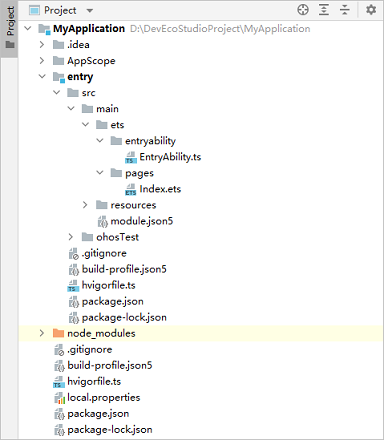384x440 pixels.
Task: Open the Project panel settings gear
Action: pyautogui.click(x=371, y=10)
